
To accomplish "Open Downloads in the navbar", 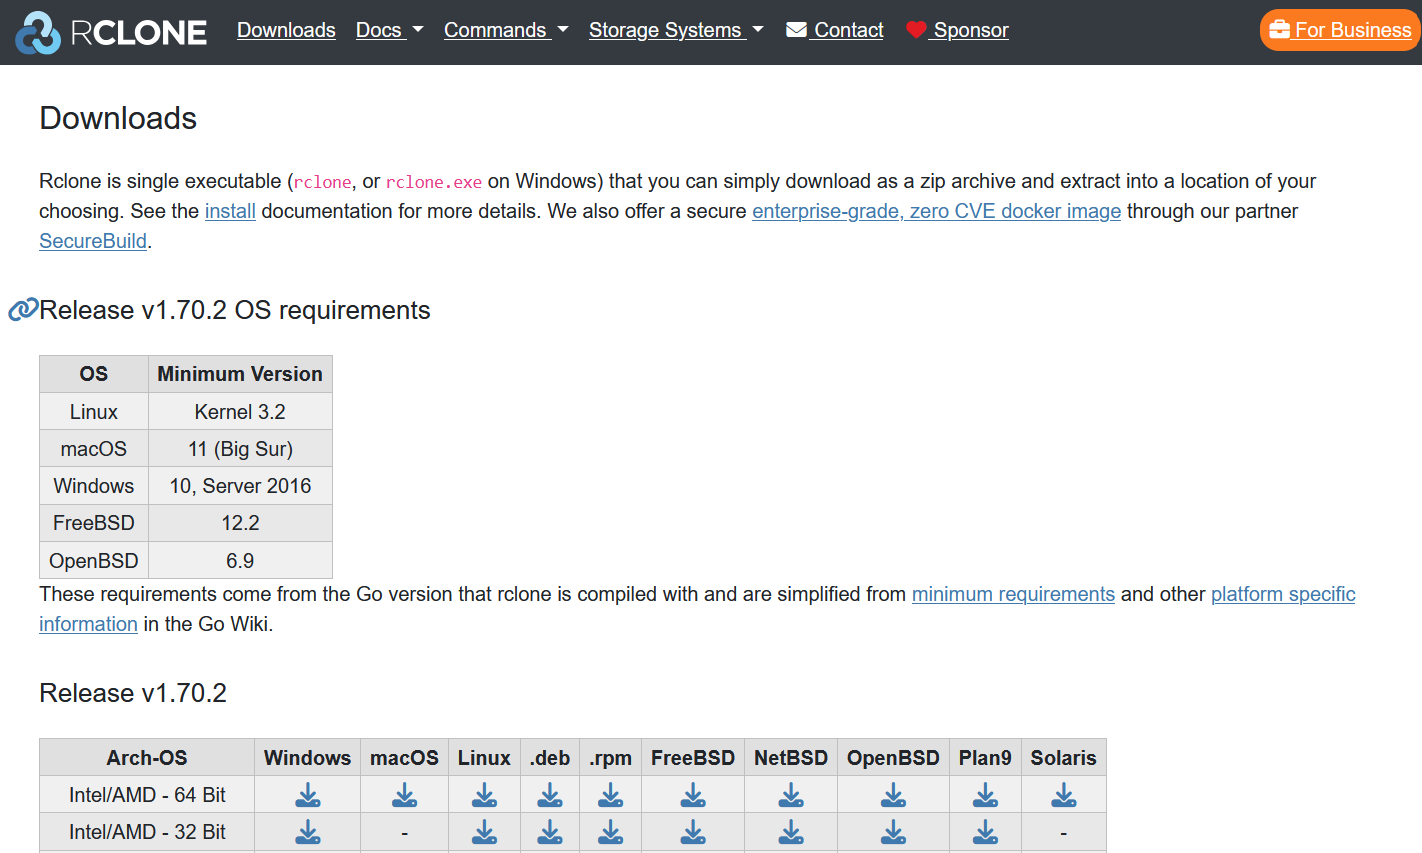I will point(286,30).
